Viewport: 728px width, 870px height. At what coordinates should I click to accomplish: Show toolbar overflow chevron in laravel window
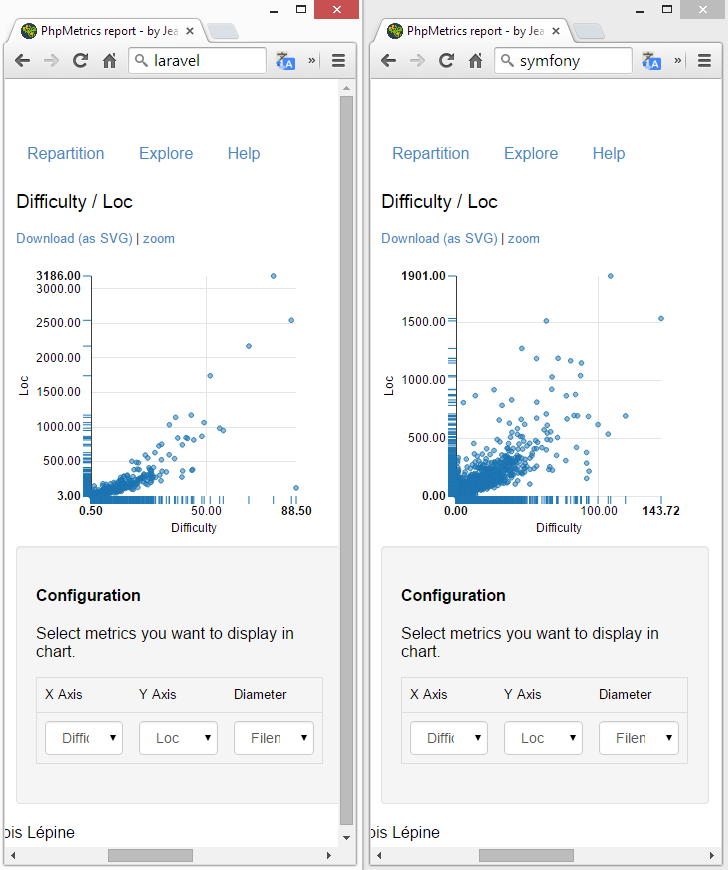[x=312, y=61]
